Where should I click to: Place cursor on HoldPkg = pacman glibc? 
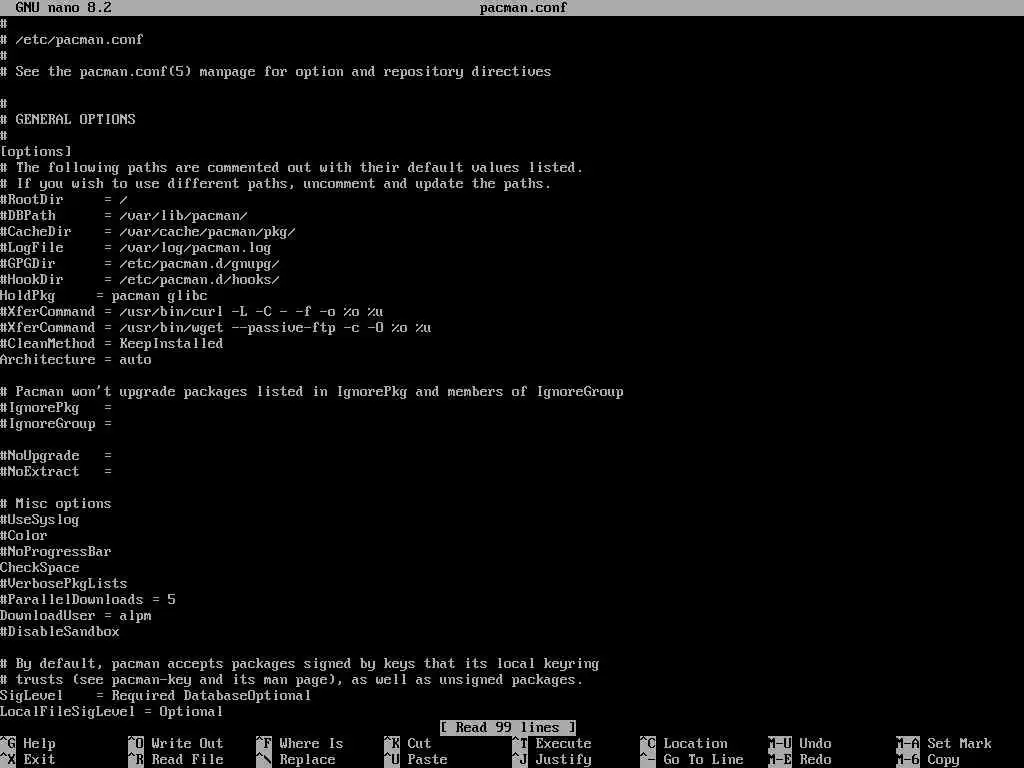click(104, 296)
